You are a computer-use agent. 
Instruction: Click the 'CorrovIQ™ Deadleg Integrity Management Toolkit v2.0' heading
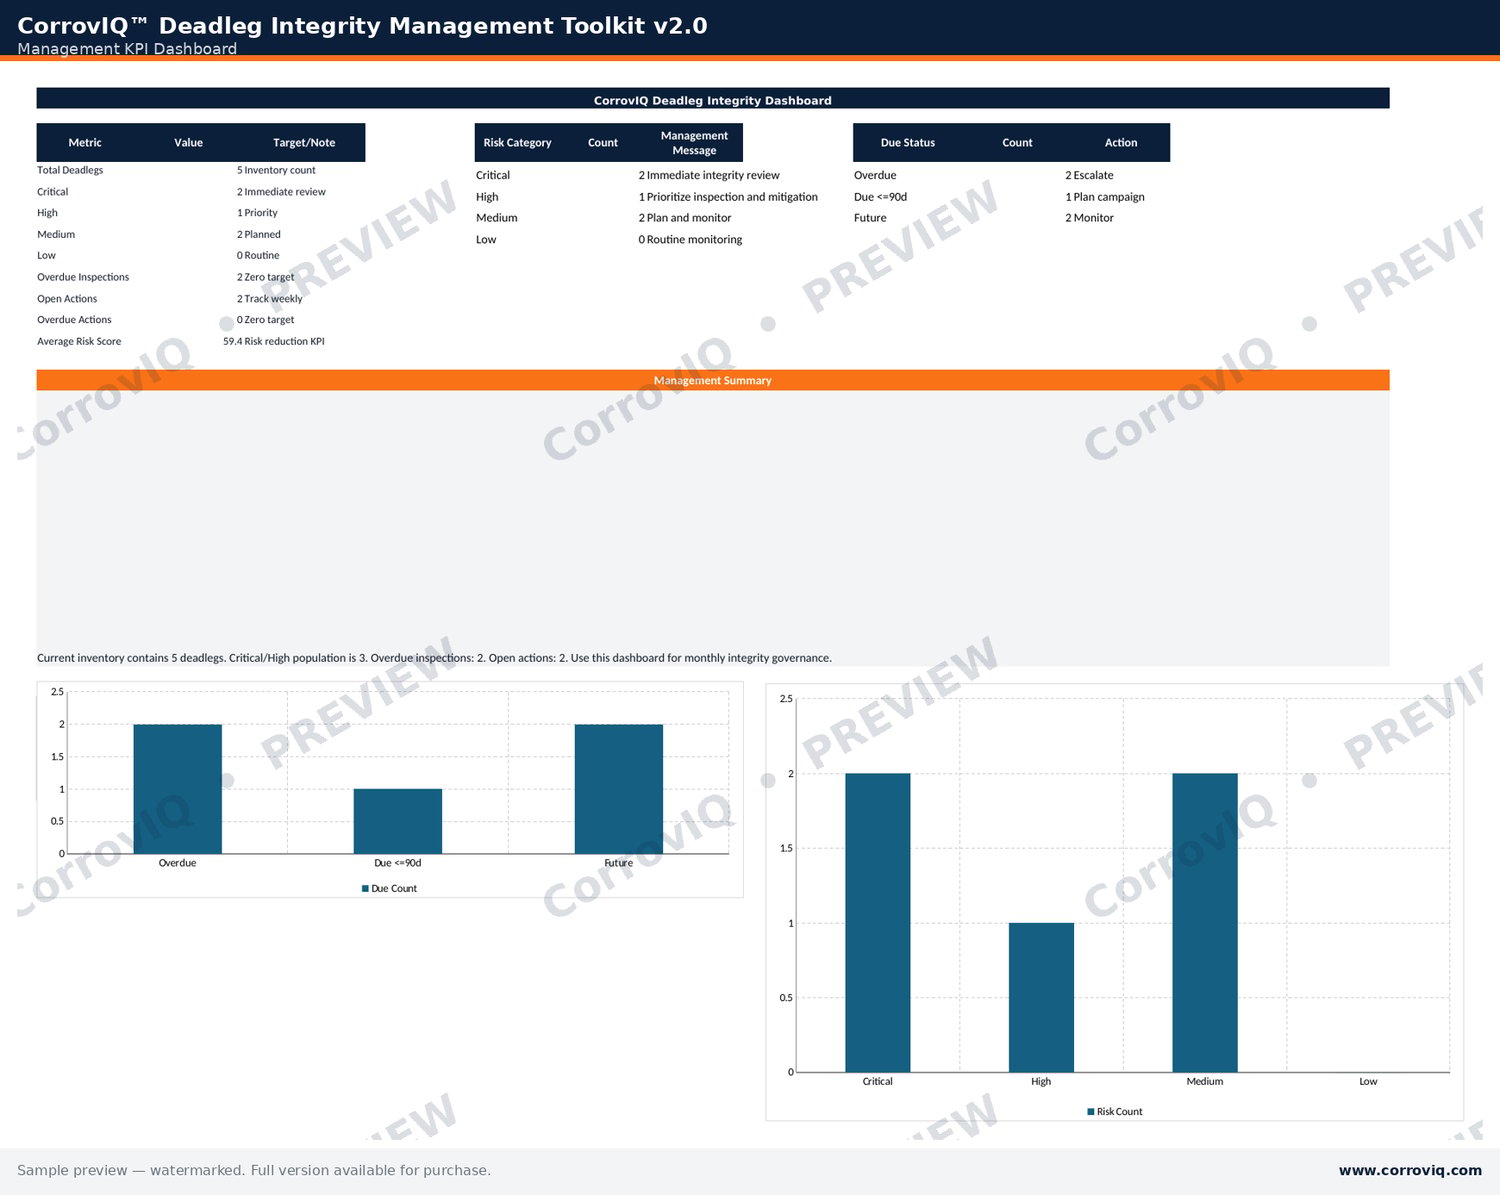point(362,25)
